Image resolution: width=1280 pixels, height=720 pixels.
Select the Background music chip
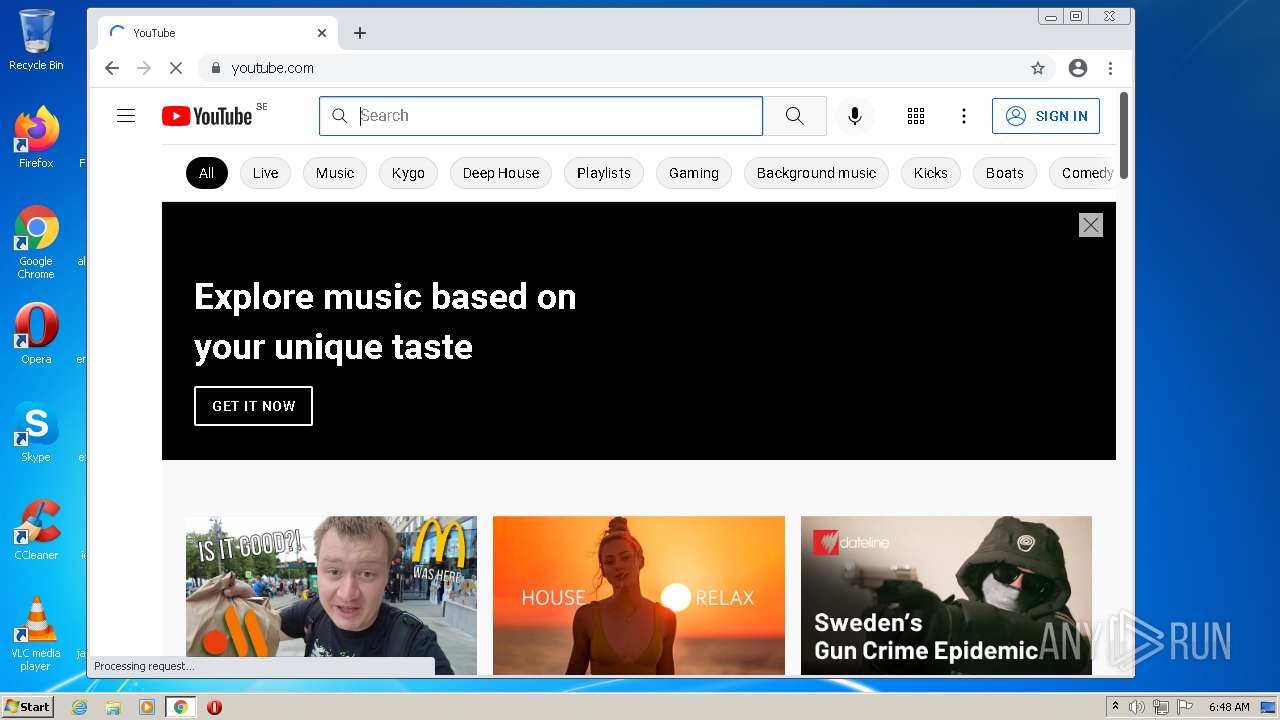click(816, 173)
